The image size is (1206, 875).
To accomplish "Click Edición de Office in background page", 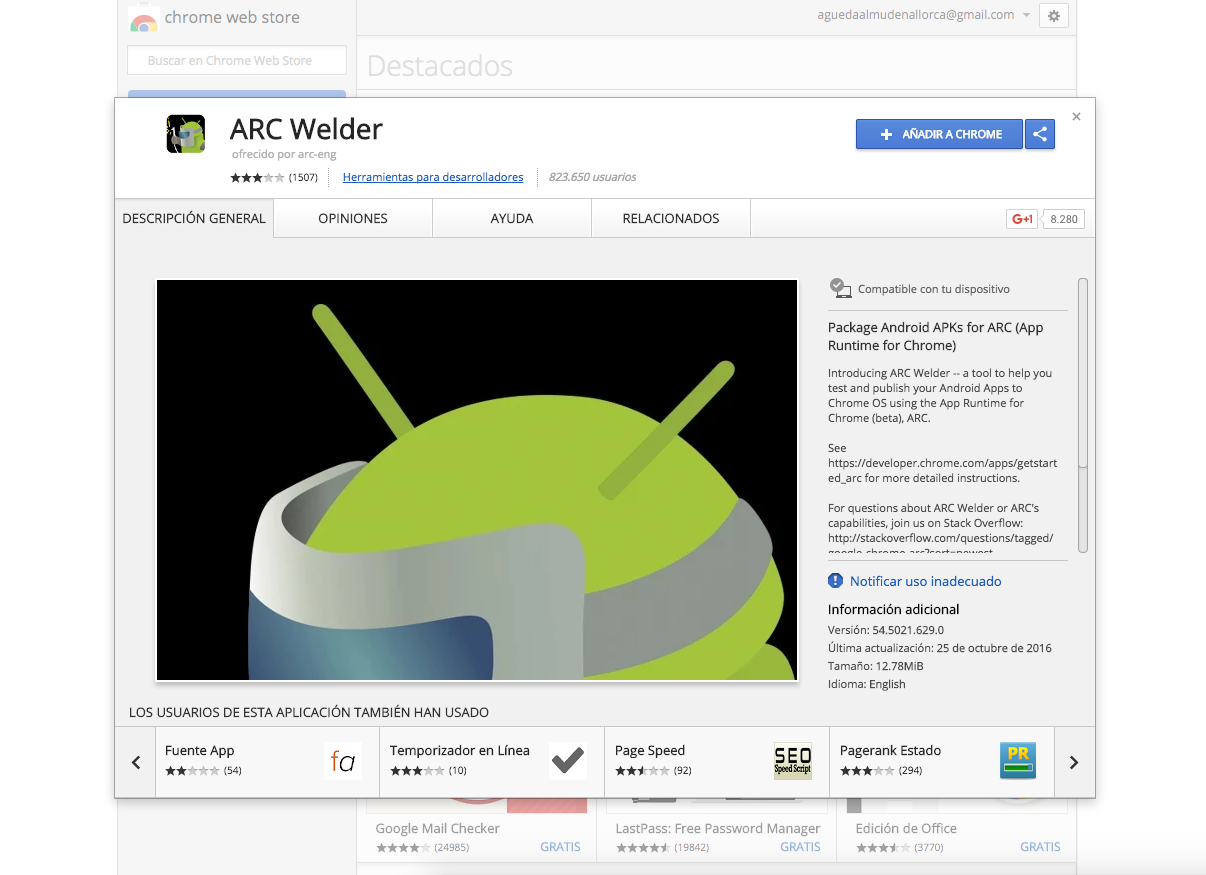I will tap(906, 828).
